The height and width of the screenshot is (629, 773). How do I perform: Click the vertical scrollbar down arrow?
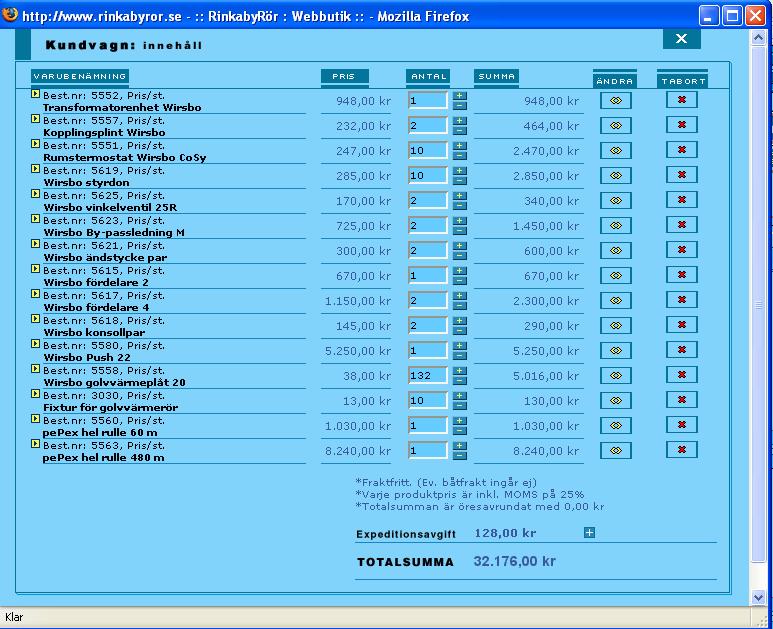[x=758, y=597]
